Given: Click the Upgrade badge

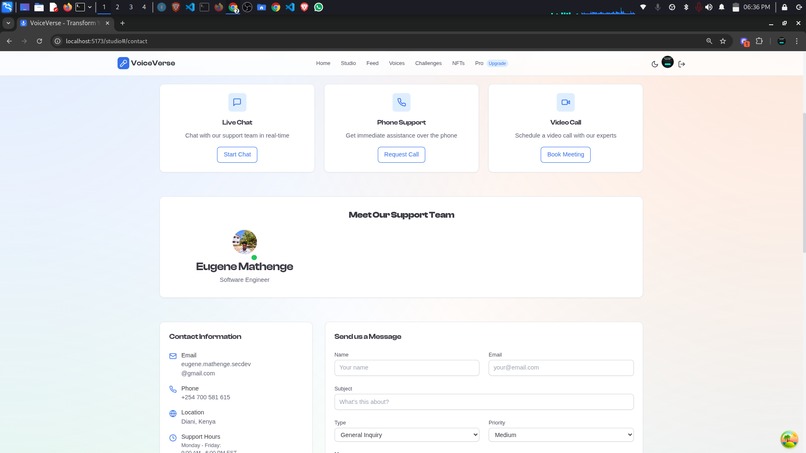Looking at the screenshot, I should (497, 63).
